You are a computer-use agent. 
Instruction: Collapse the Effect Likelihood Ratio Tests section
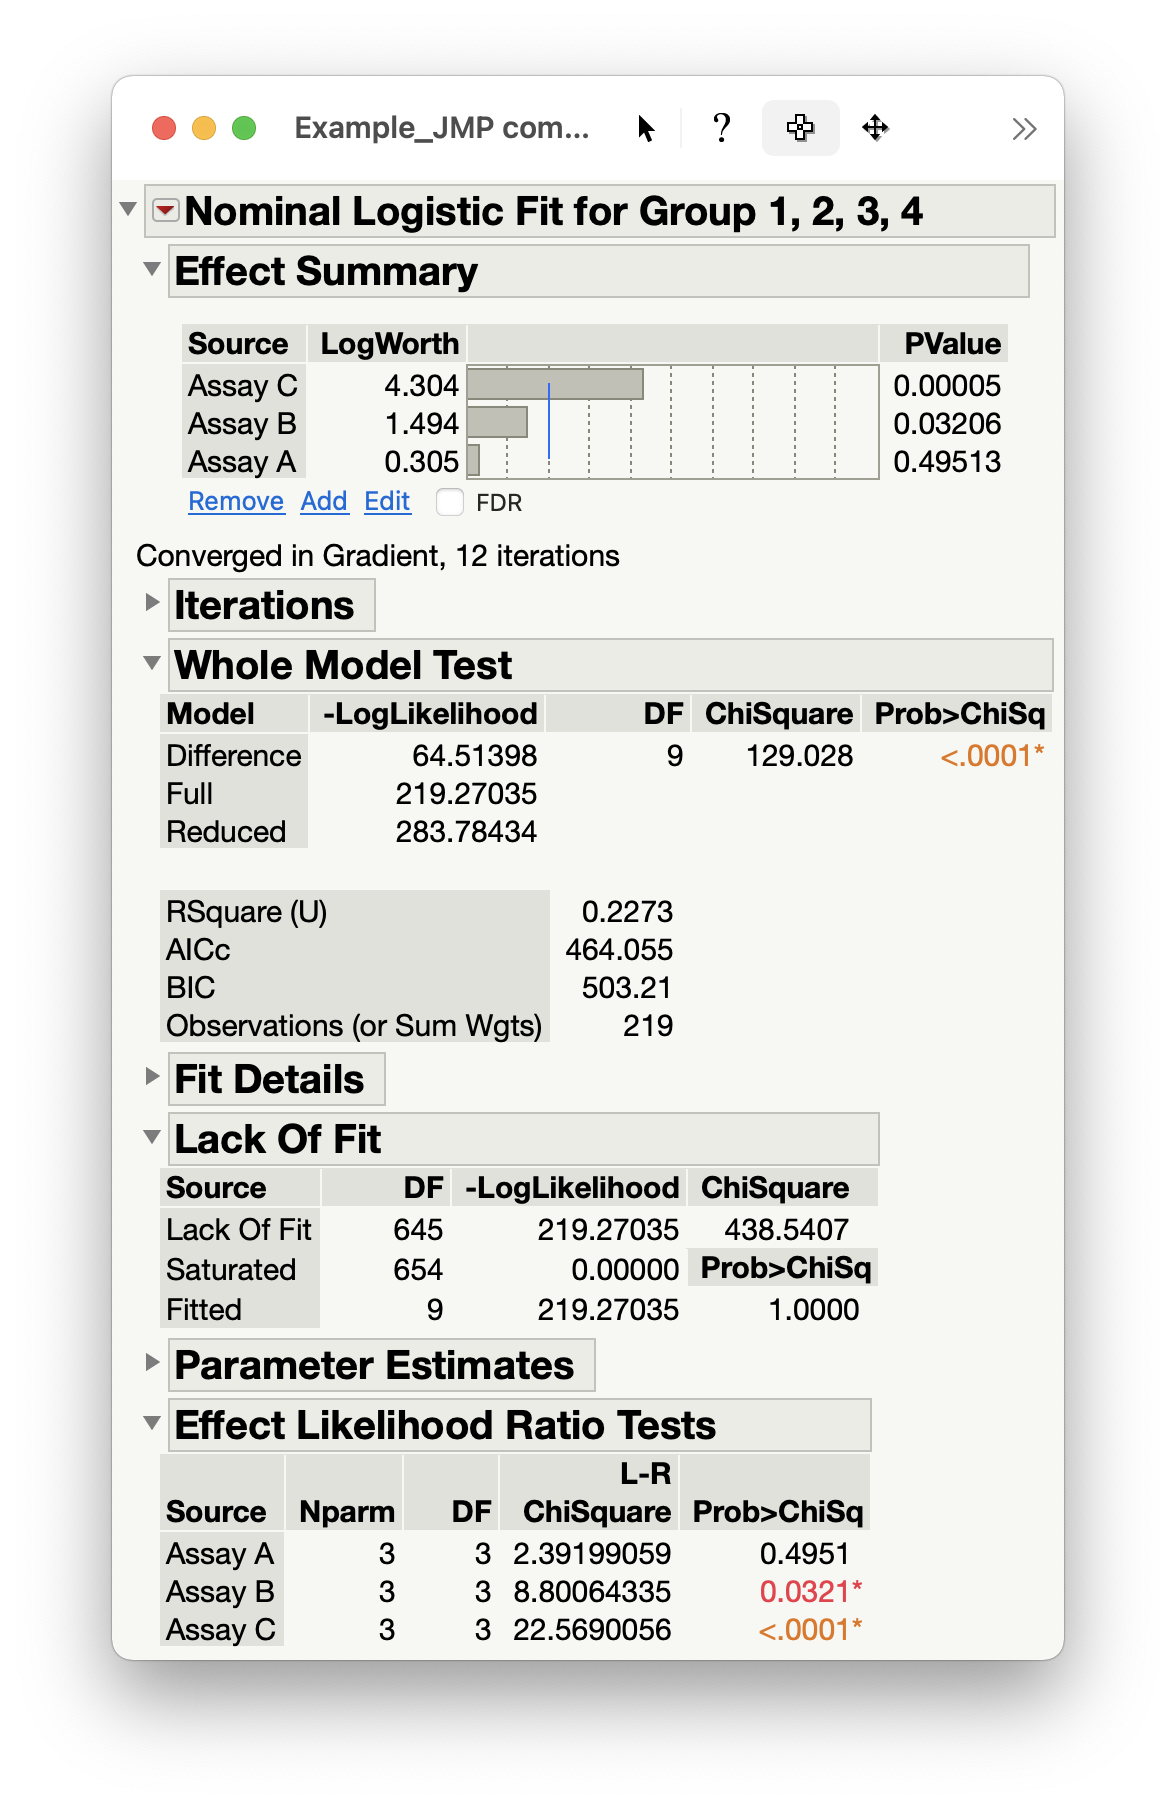pyautogui.click(x=152, y=1423)
